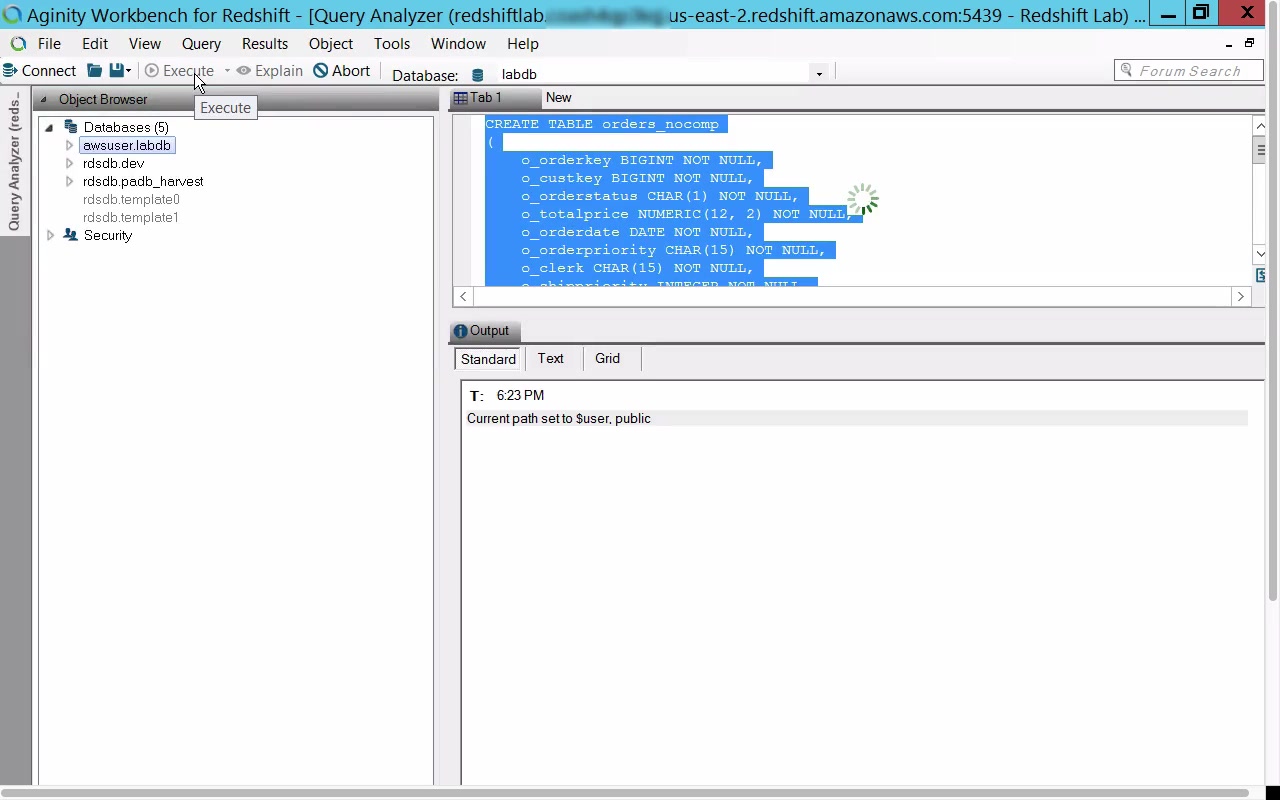
Task: Click the editor vertical scrollbar thumb
Action: [1260, 149]
